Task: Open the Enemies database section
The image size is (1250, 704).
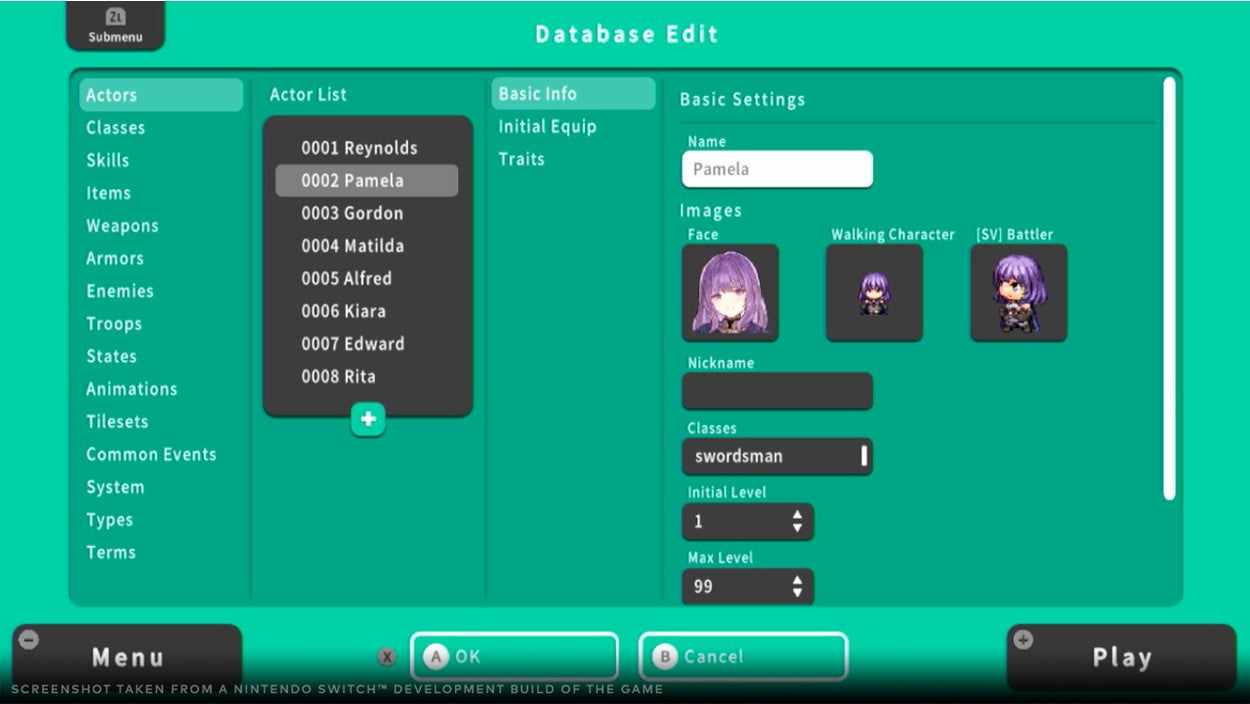Action: [x=121, y=290]
